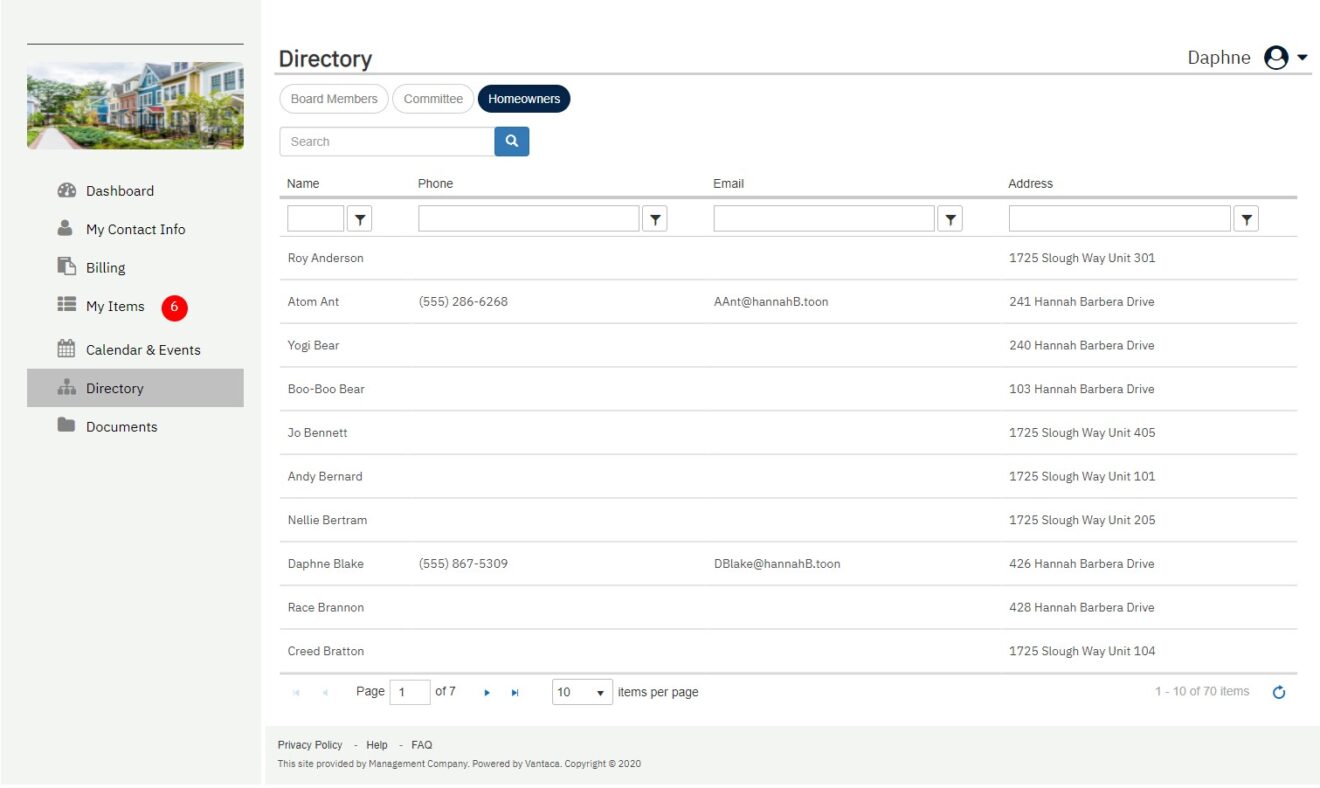Viewport: 1320px width, 788px height.
Task: Open the Documents folder section
Action: [x=121, y=426]
